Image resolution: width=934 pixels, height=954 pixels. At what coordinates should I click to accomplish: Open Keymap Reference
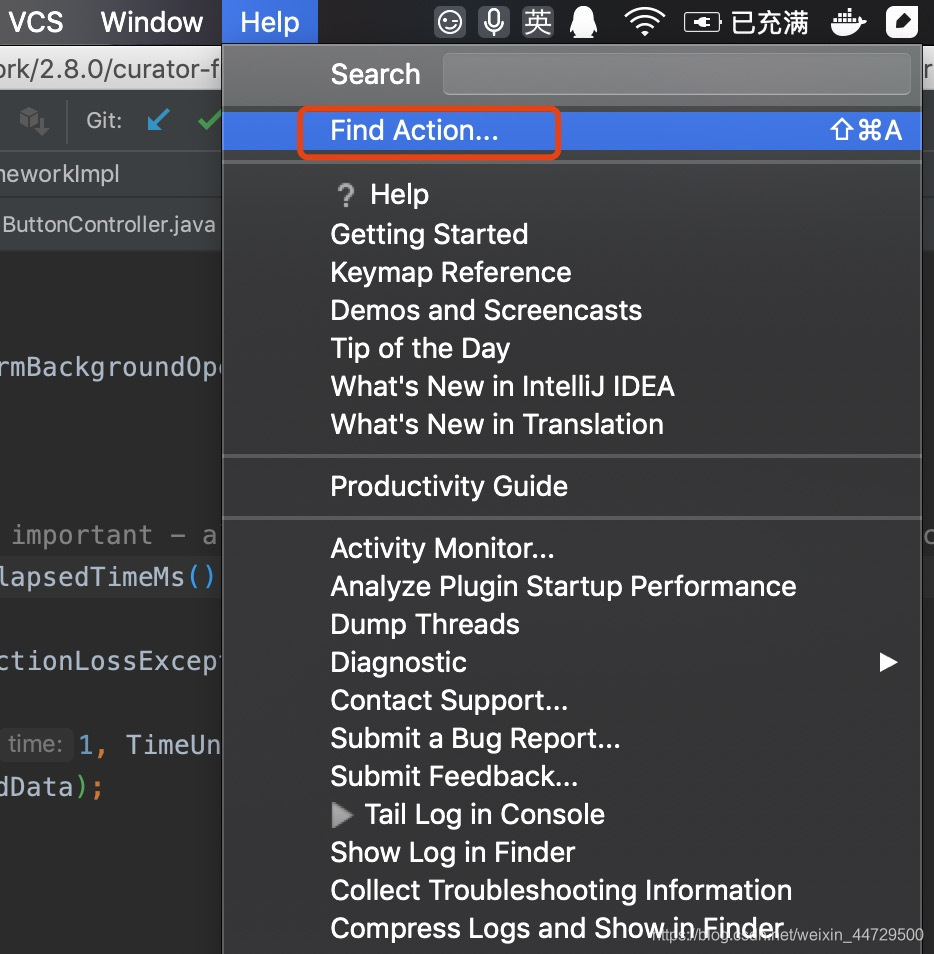451,272
